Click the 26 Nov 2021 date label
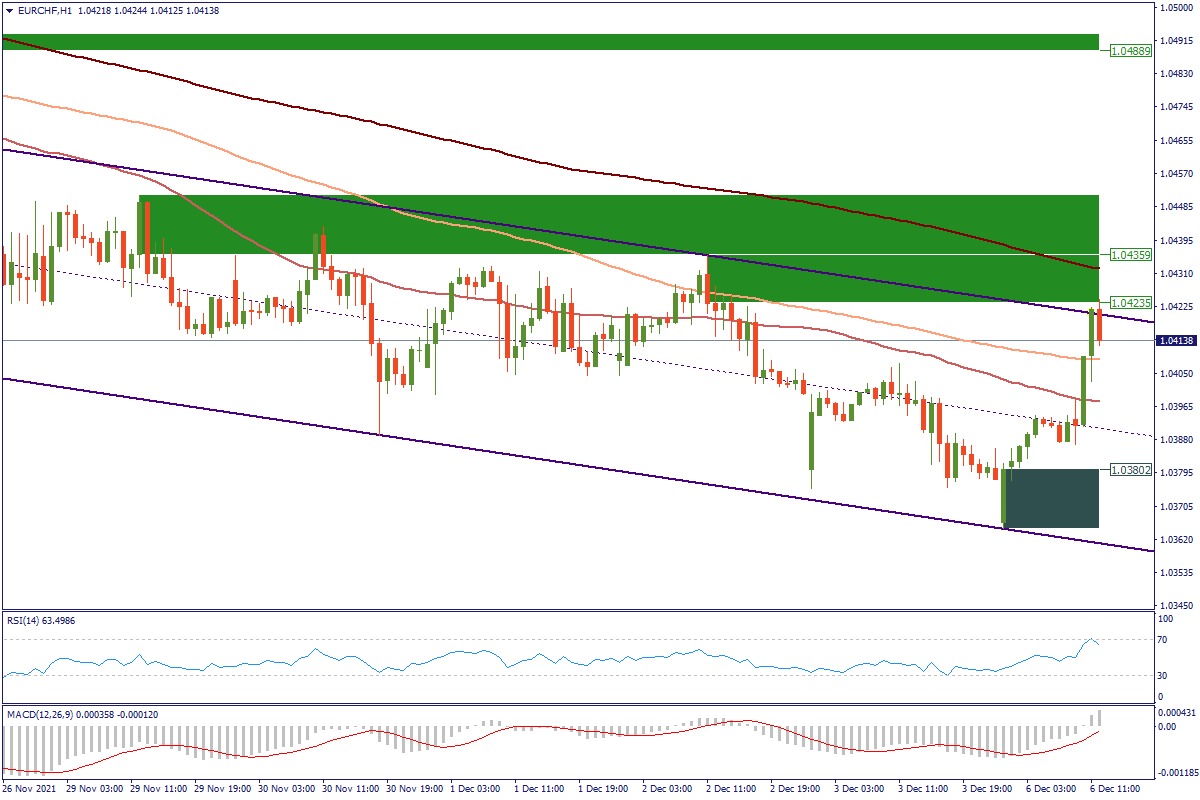The width and height of the screenshot is (1200, 800). click(x=30, y=788)
